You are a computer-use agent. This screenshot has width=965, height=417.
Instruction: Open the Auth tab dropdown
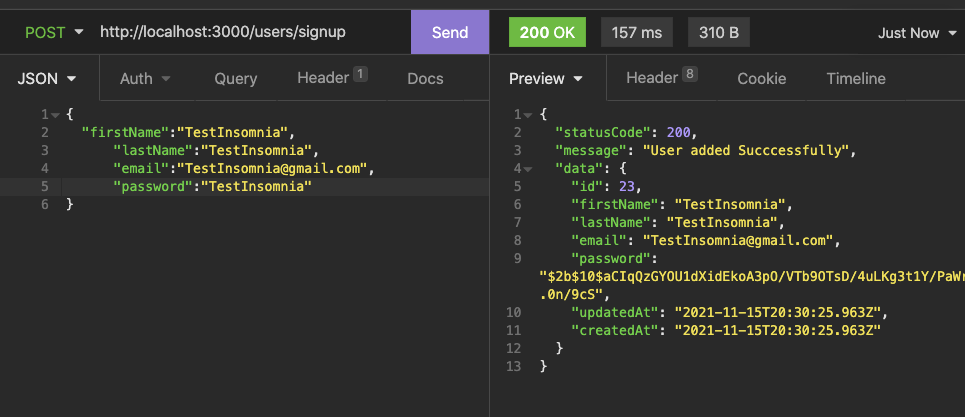pyautogui.click(x=145, y=78)
